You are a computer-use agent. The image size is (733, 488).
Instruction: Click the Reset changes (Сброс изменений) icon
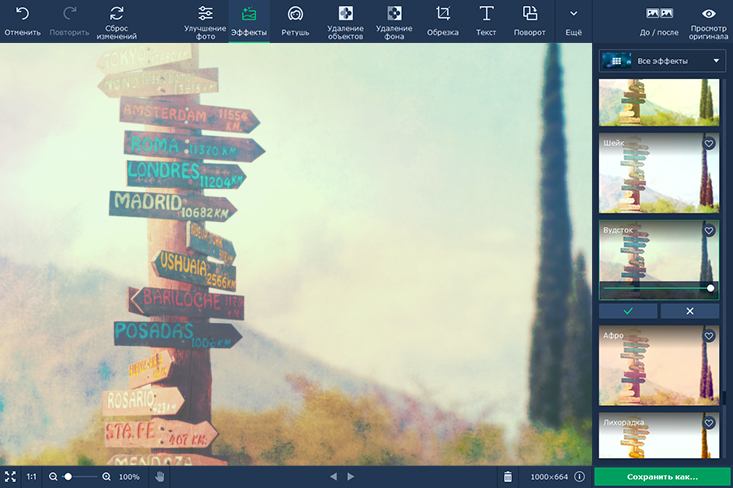click(117, 14)
